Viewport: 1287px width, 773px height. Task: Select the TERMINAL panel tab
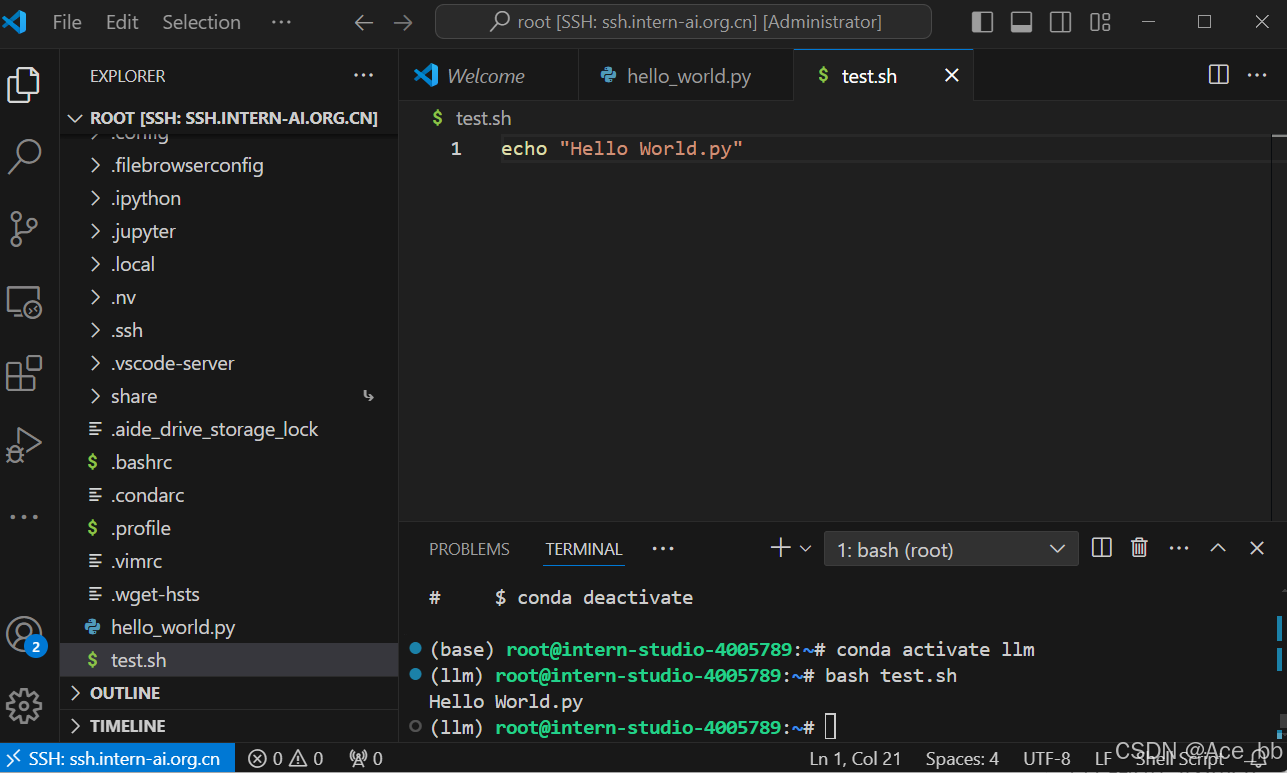(x=584, y=549)
